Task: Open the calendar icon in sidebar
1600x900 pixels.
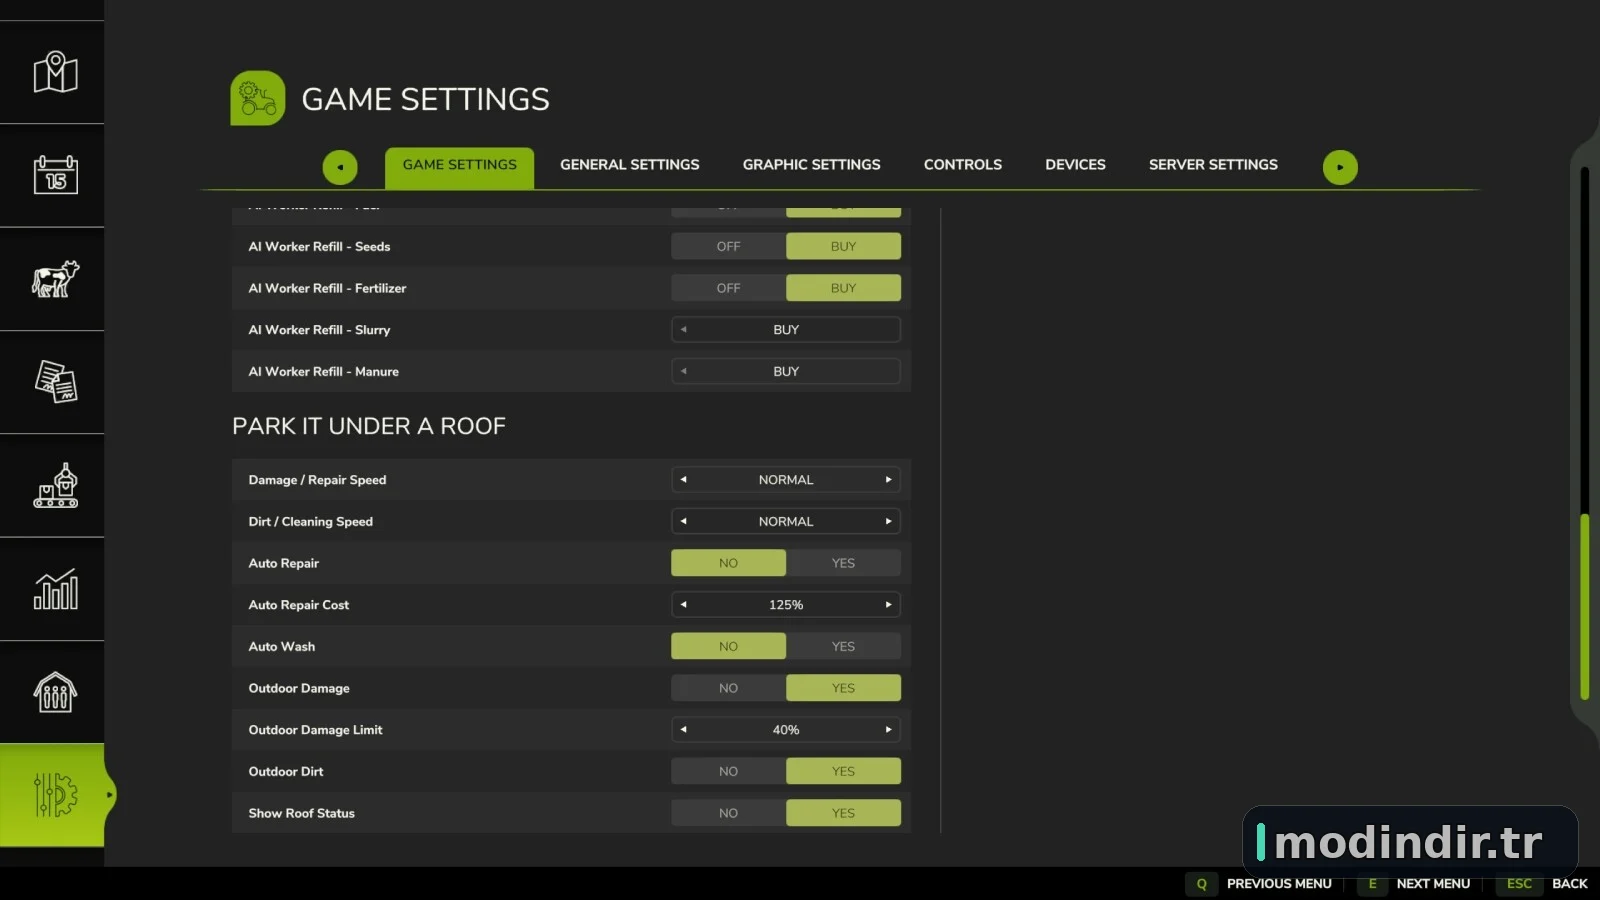Action: tap(55, 175)
